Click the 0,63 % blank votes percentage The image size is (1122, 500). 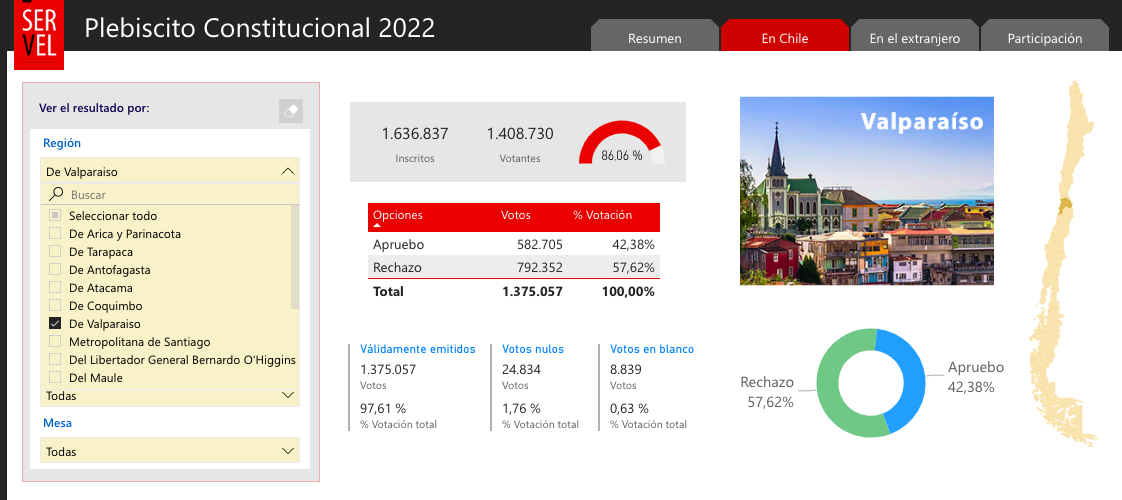[629, 408]
